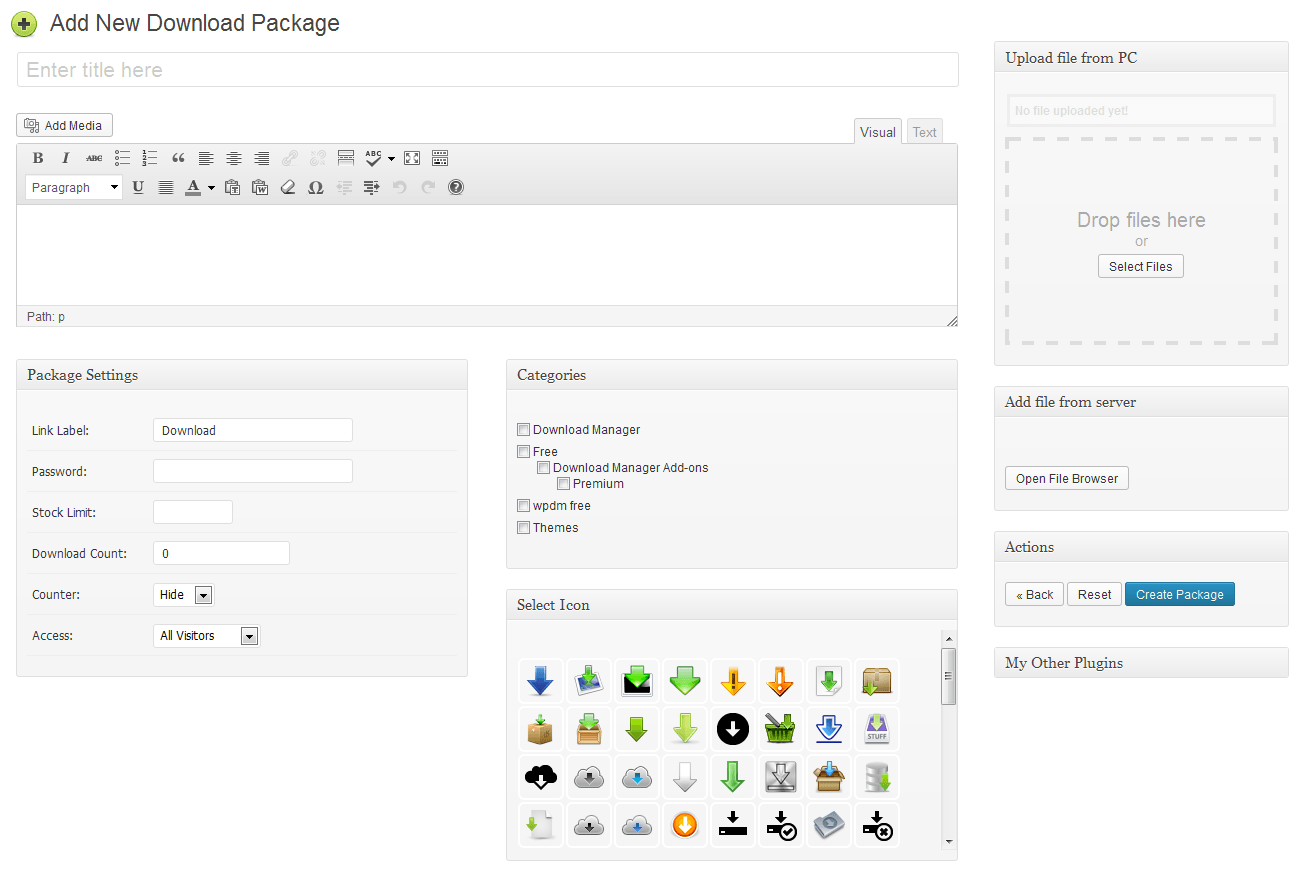1304x885 pixels.
Task: Align text center
Action: 234,158
